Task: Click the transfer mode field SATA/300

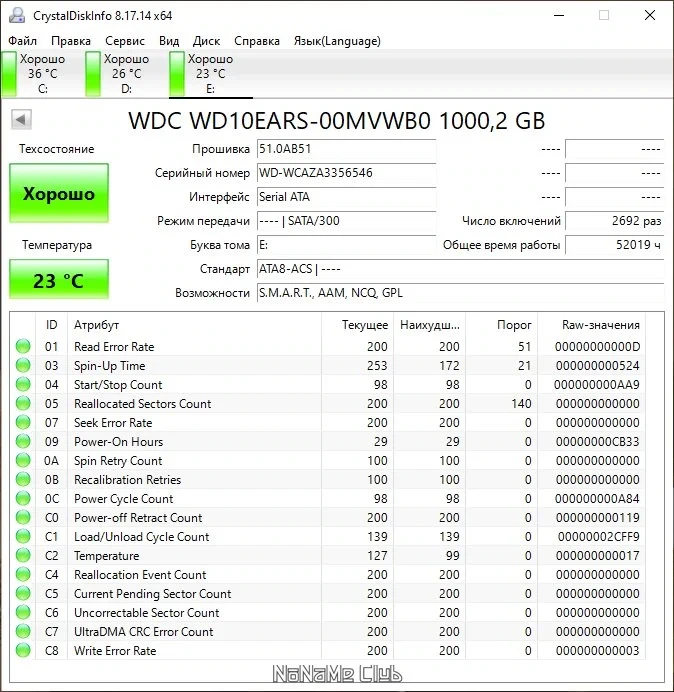Action: click(346, 221)
